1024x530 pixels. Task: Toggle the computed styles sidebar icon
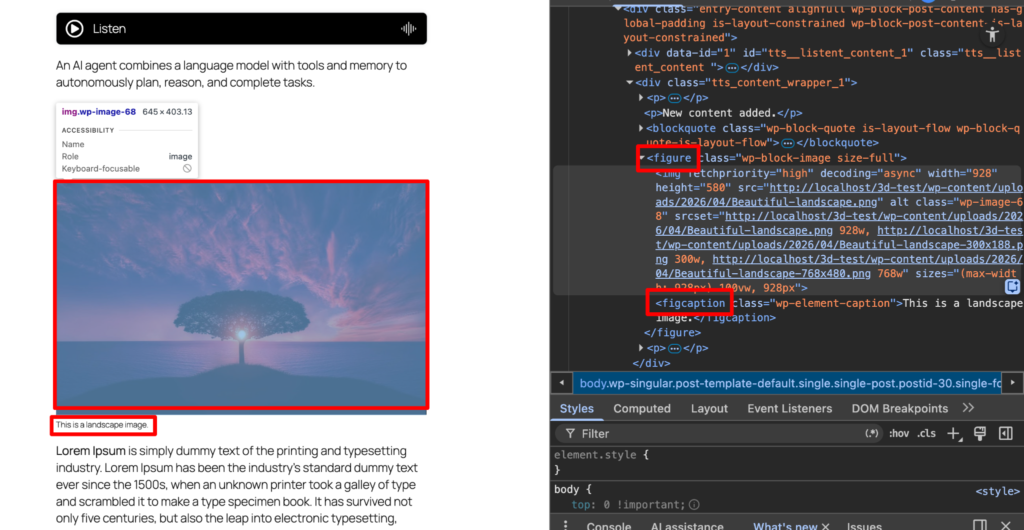pos(1006,433)
